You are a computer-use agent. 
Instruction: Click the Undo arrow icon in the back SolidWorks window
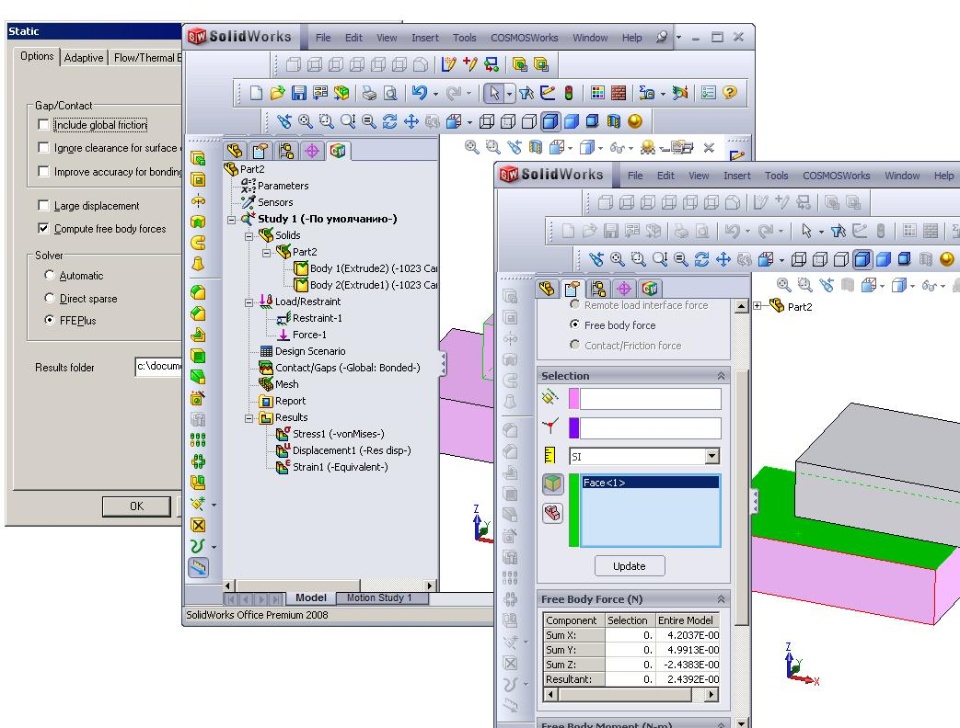(419, 92)
